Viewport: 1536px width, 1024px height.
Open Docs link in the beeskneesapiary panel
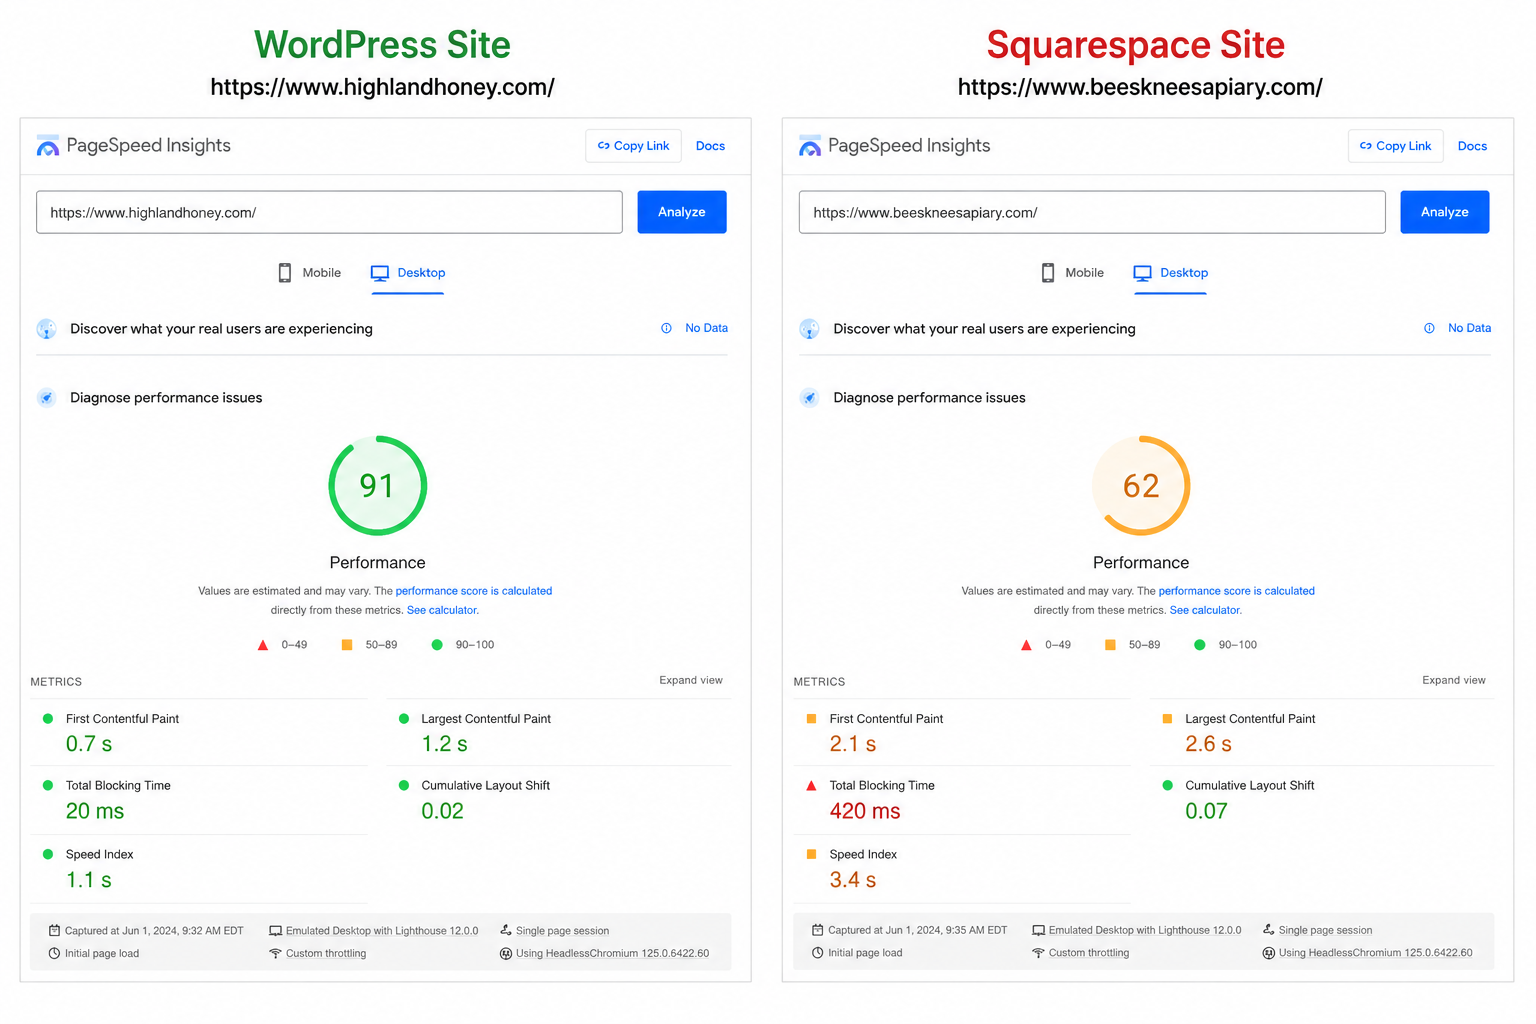click(x=1472, y=146)
